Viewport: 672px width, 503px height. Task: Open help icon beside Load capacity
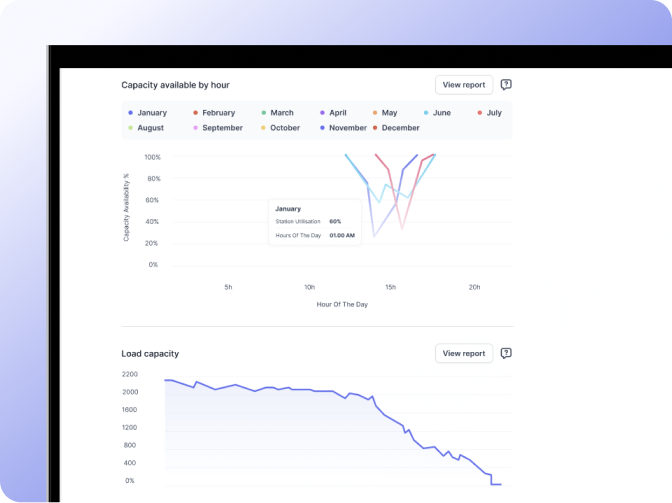(506, 353)
